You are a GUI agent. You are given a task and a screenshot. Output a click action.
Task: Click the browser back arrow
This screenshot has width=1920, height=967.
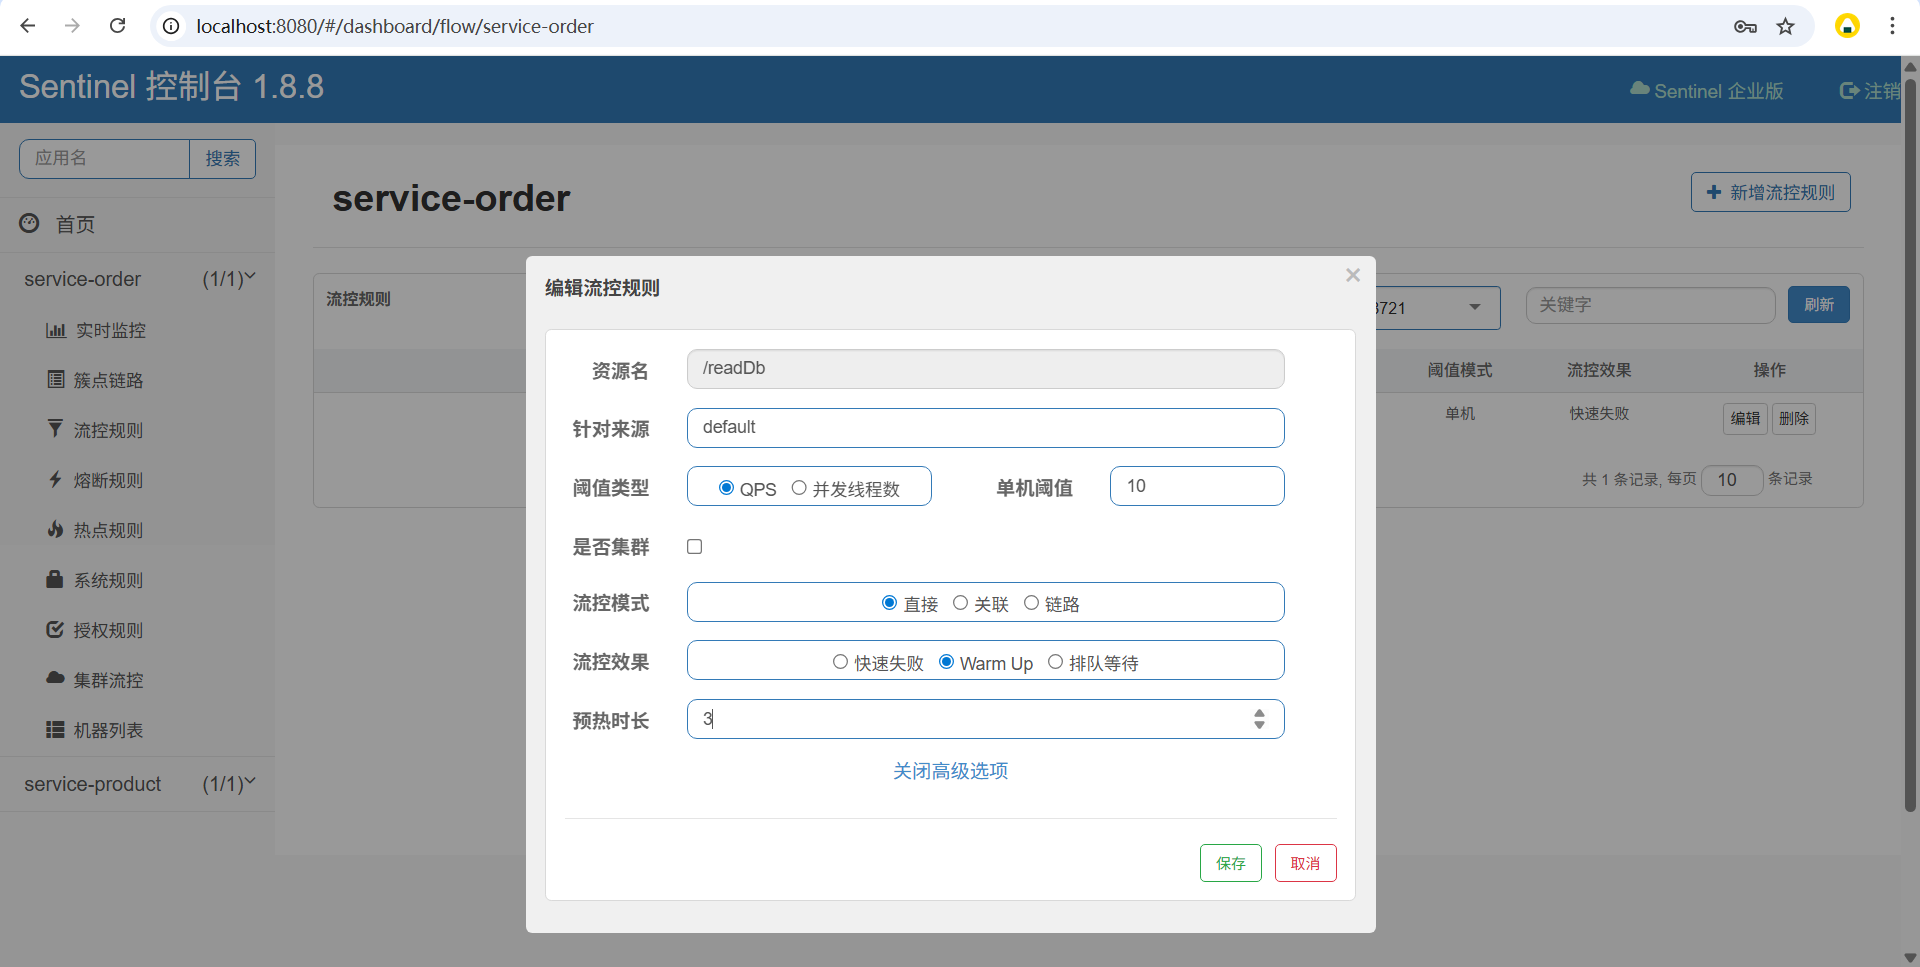tap(28, 26)
